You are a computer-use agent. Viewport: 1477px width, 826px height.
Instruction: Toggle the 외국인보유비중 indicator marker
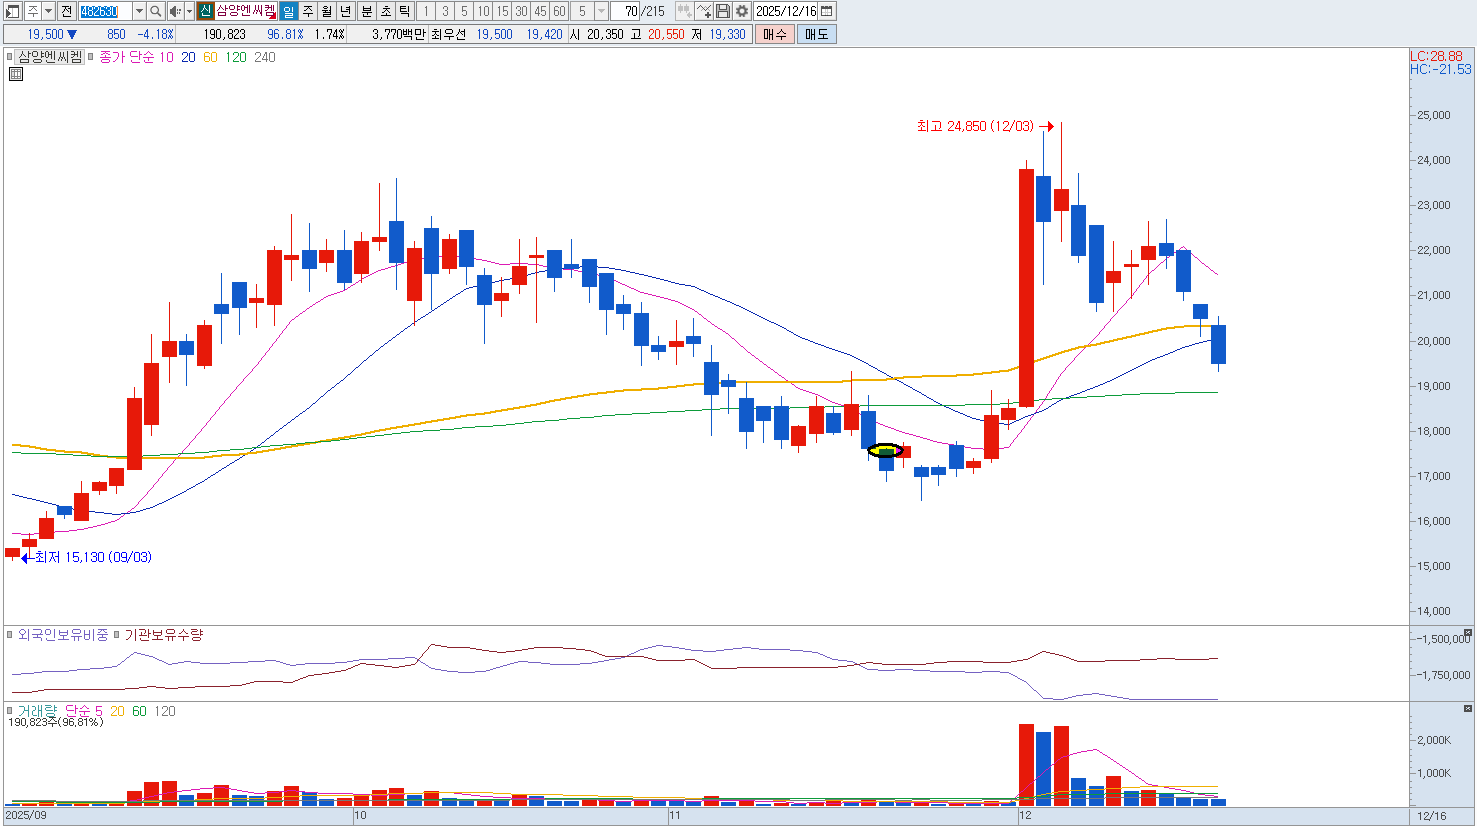coord(10,635)
